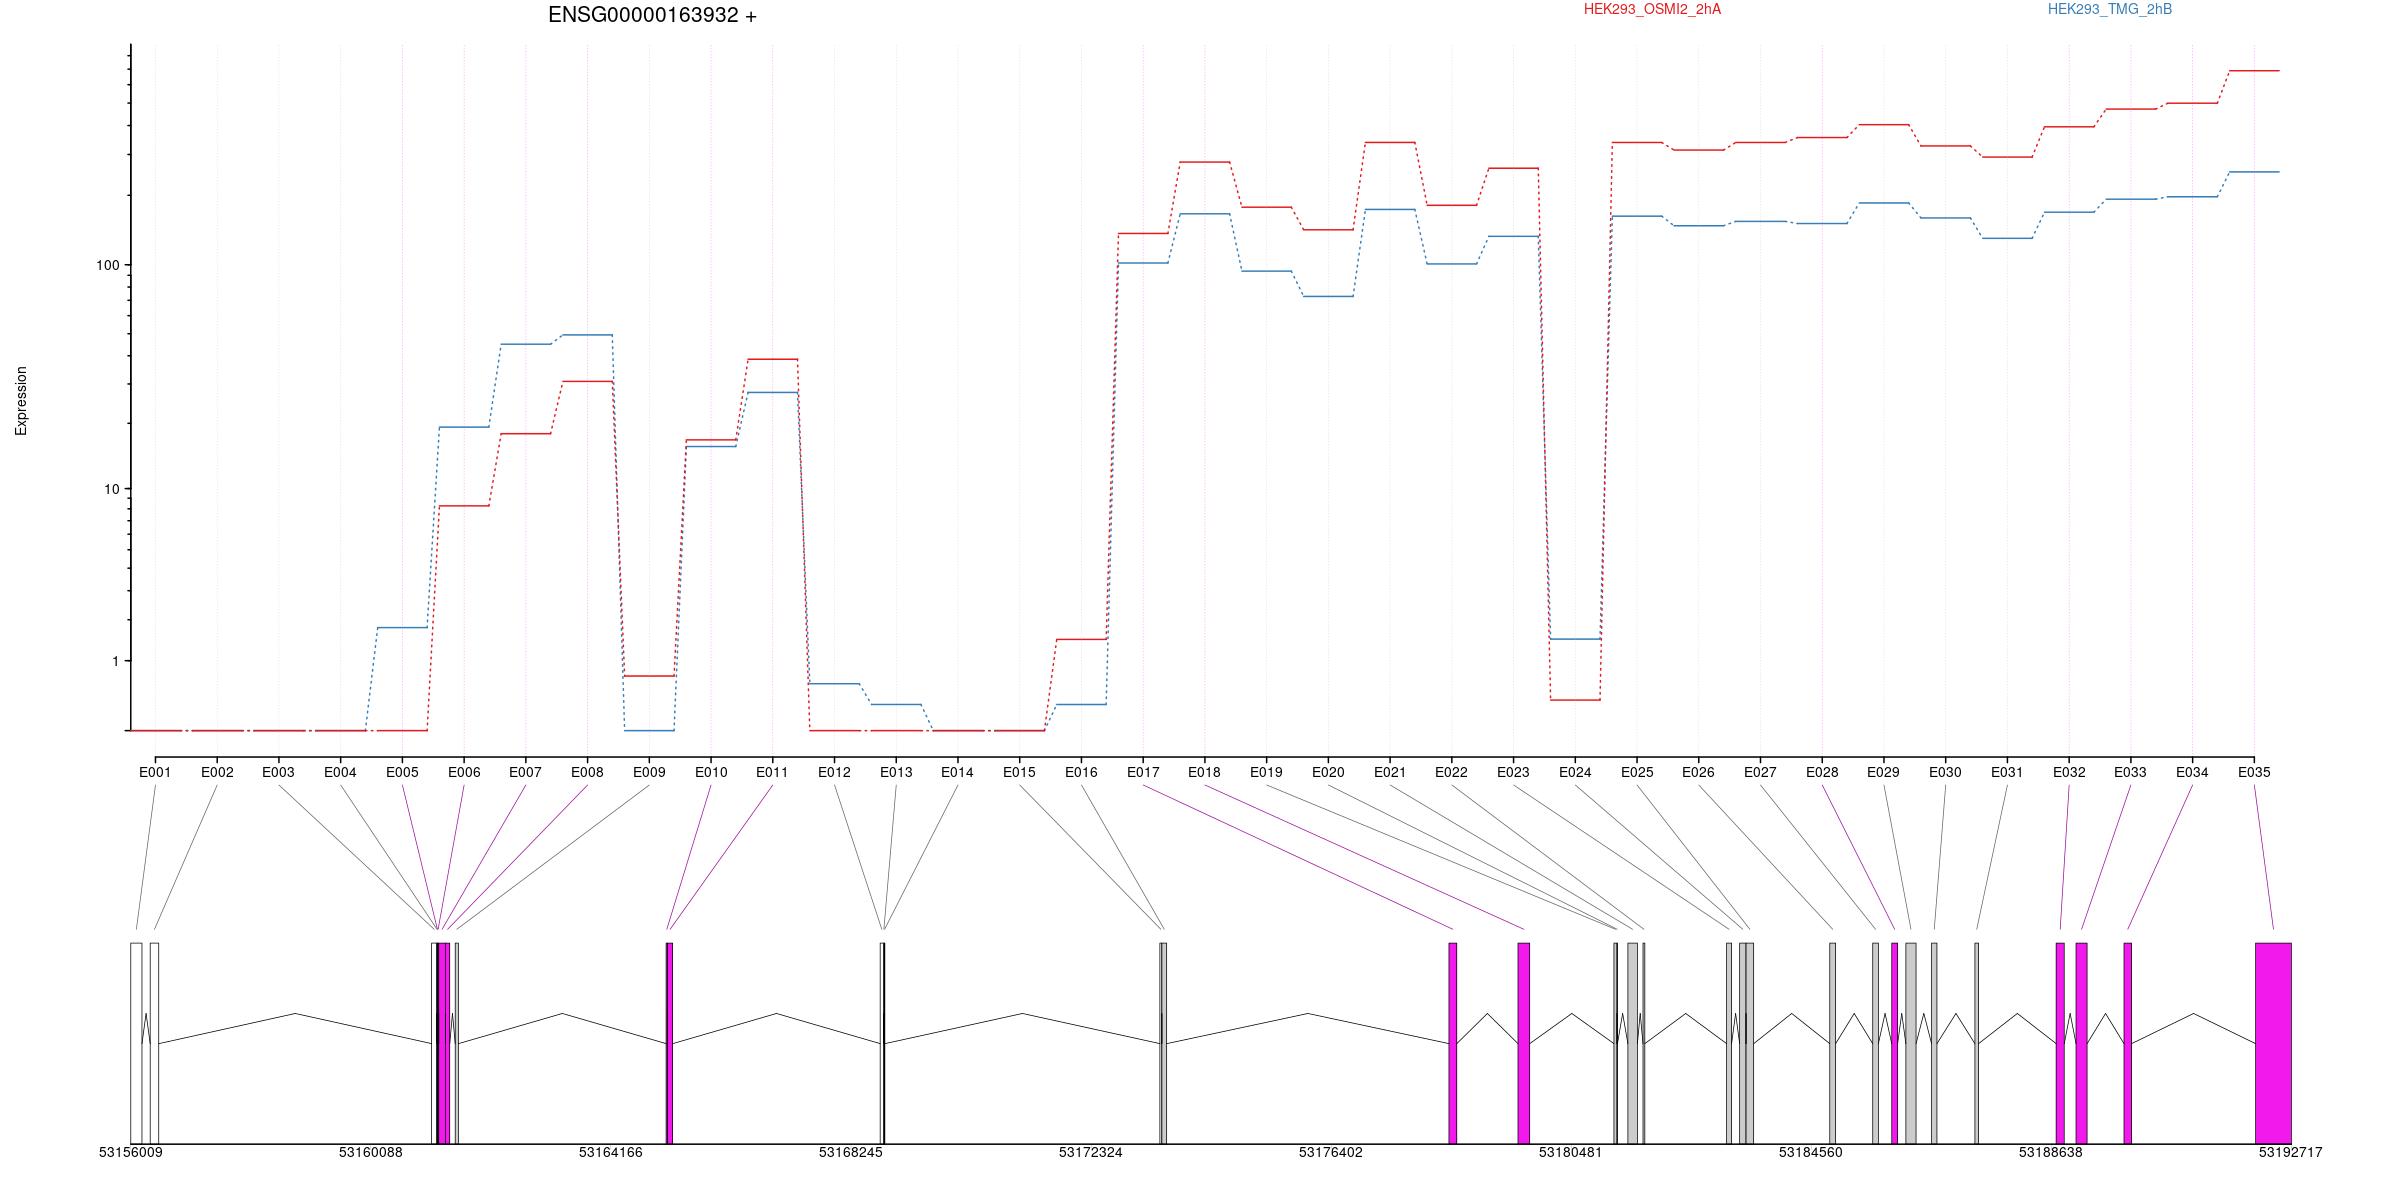Select exon label E015
This screenshot has width=2400, height=1200.
[1019, 772]
